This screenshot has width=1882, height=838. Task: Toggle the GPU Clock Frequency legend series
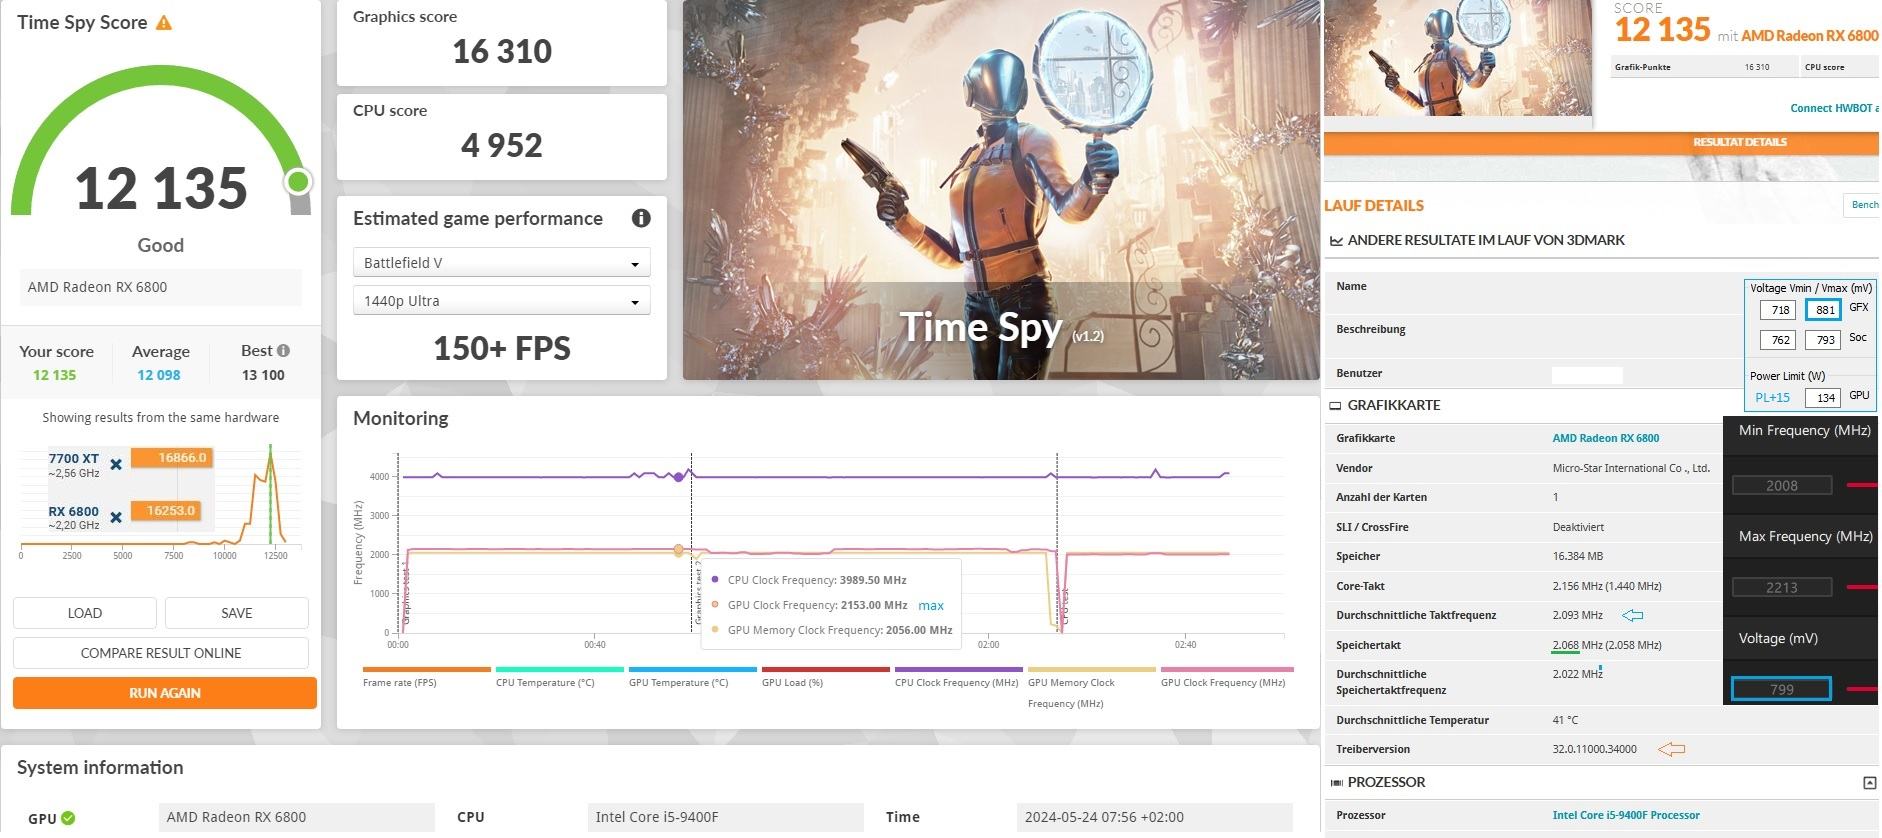click(1226, 677)
